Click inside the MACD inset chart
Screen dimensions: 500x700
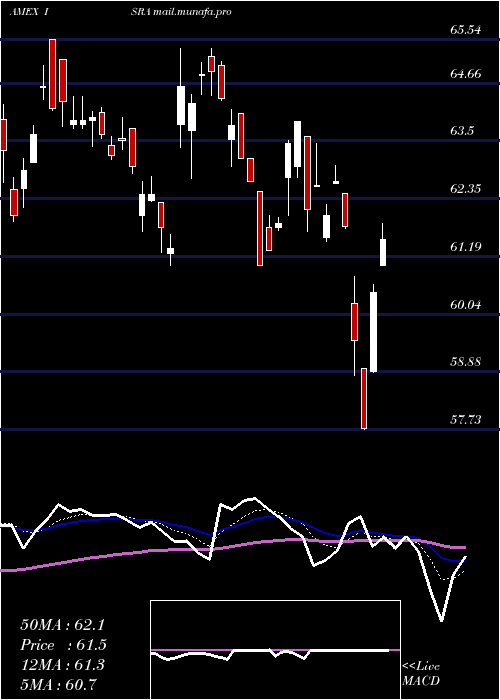[x=275, y=650]
